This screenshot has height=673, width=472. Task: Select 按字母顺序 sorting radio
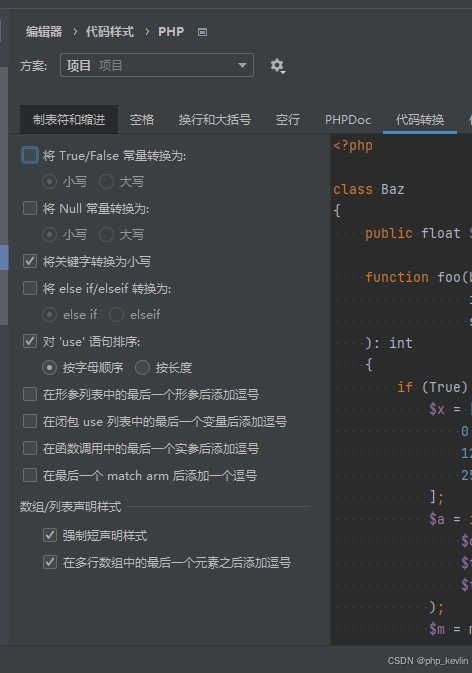[x=49, y=367]
